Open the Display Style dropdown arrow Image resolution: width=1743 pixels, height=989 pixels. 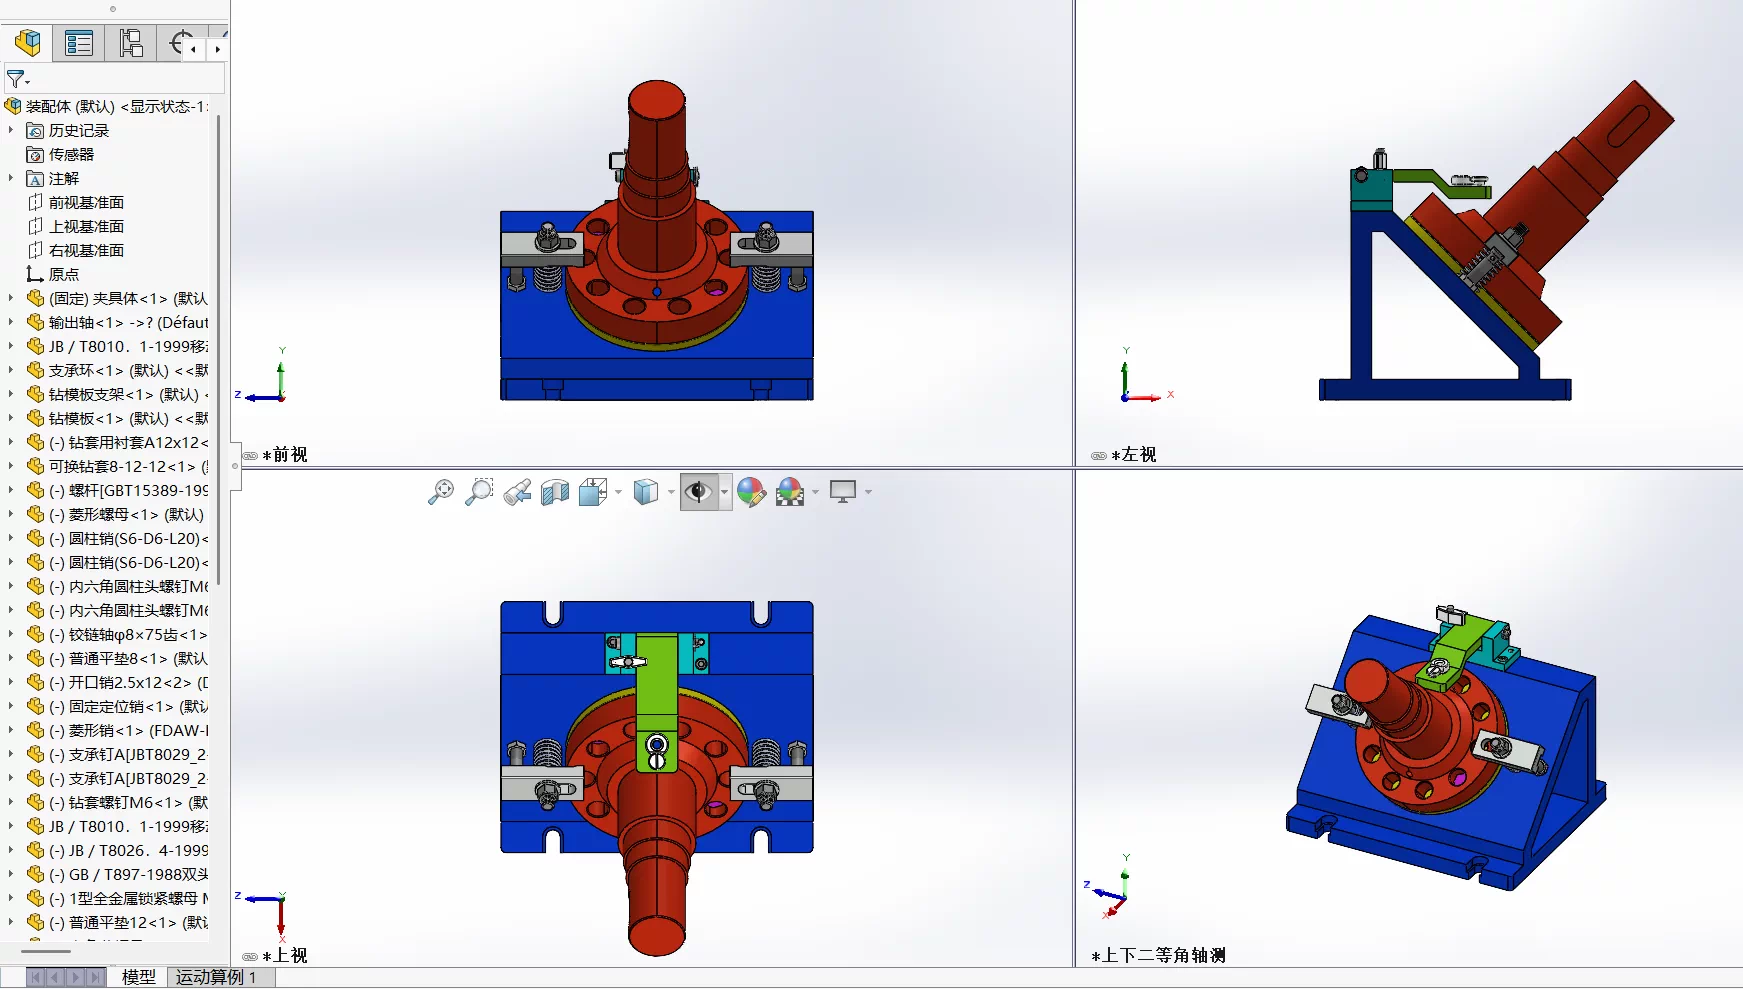pyautogui.click(x=671, y=492)
